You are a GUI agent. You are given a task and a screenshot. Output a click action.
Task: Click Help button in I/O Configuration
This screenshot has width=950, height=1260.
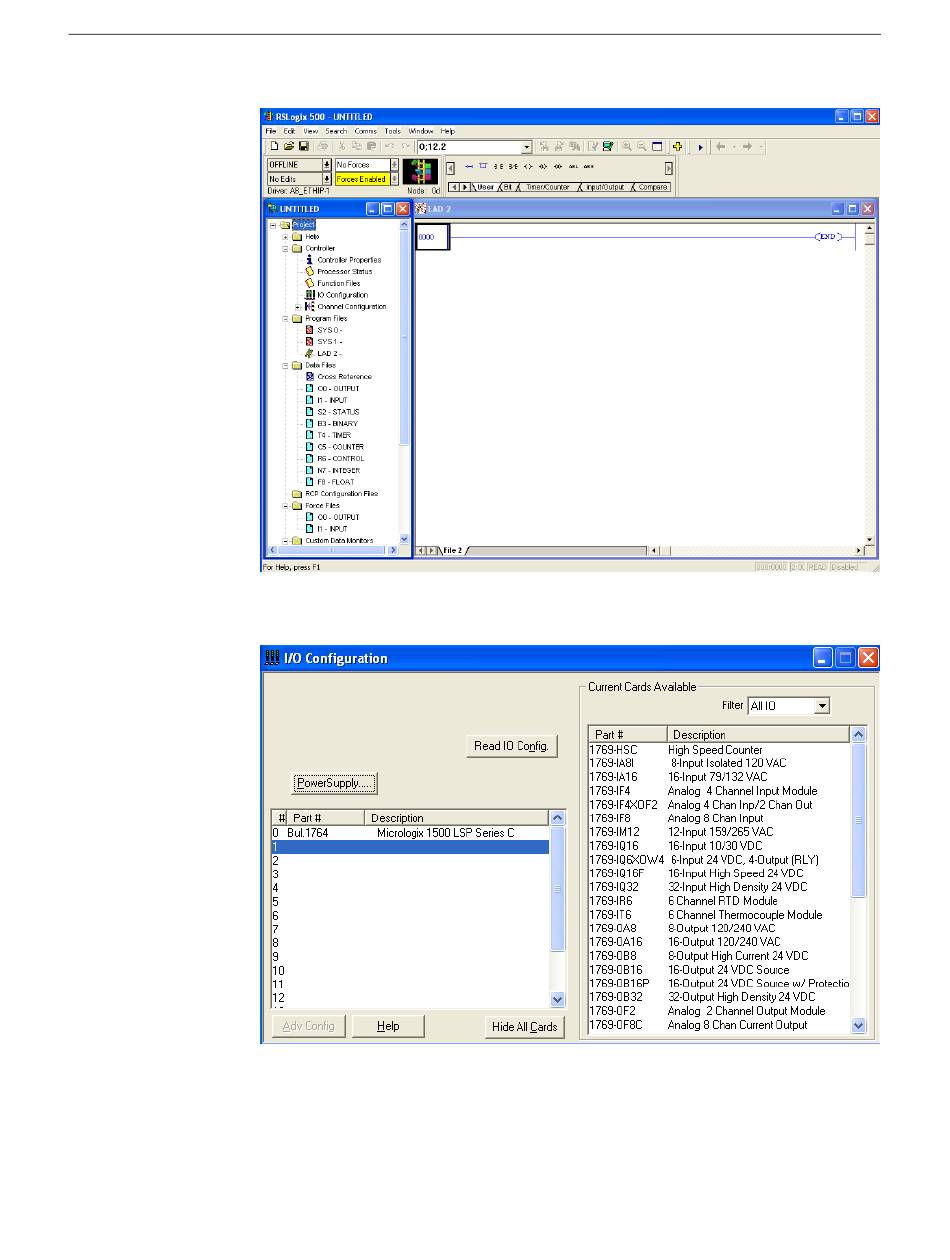388,1026
